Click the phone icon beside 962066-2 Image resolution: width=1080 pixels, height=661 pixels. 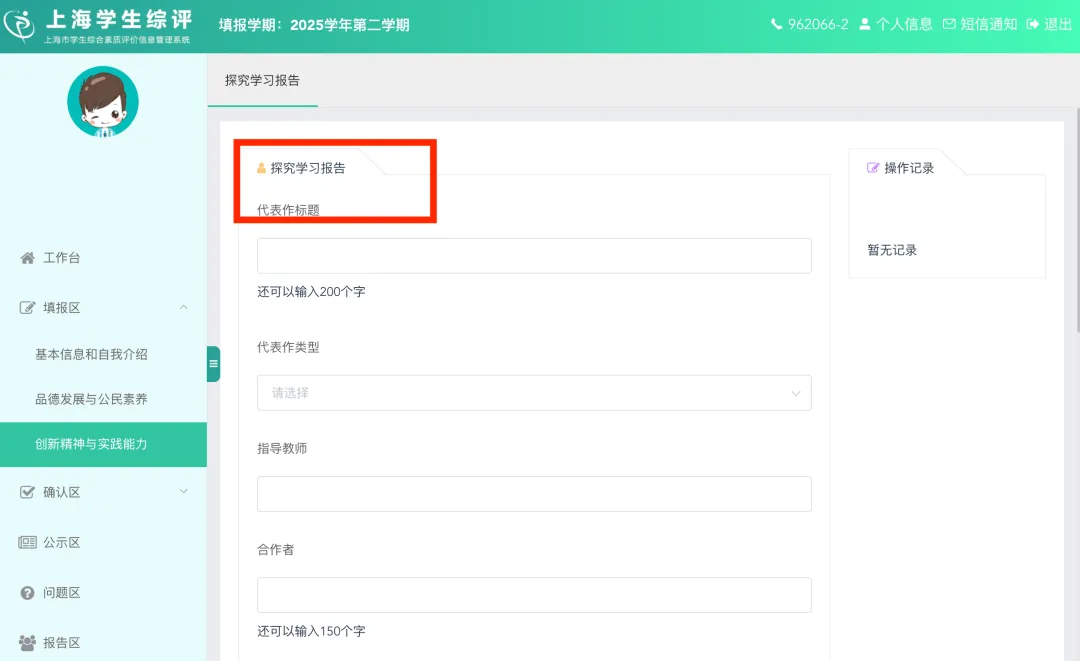click(x=776, y=24)
